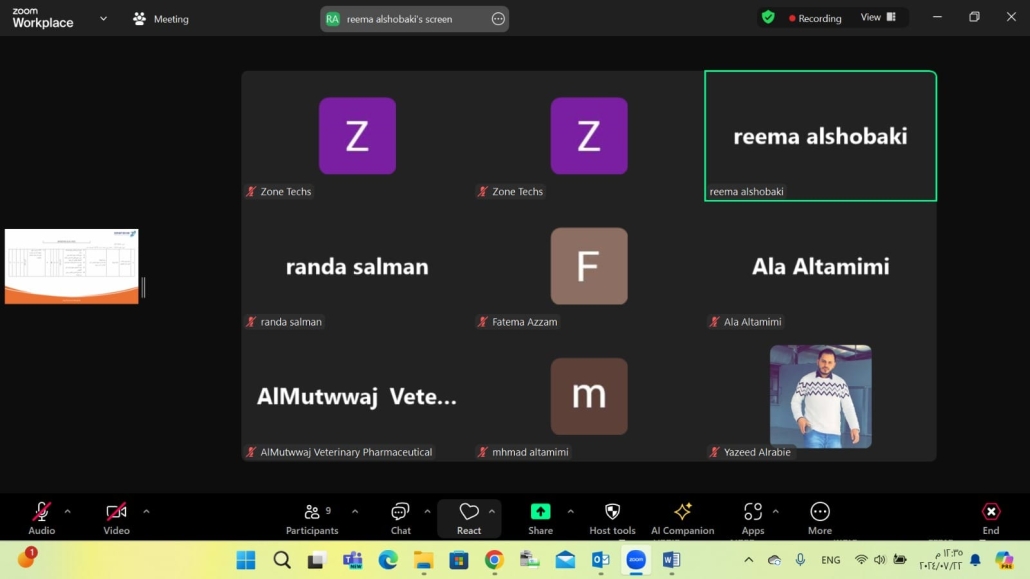
Task: Click the shared screen thumbnail preview
Action: 71,266
